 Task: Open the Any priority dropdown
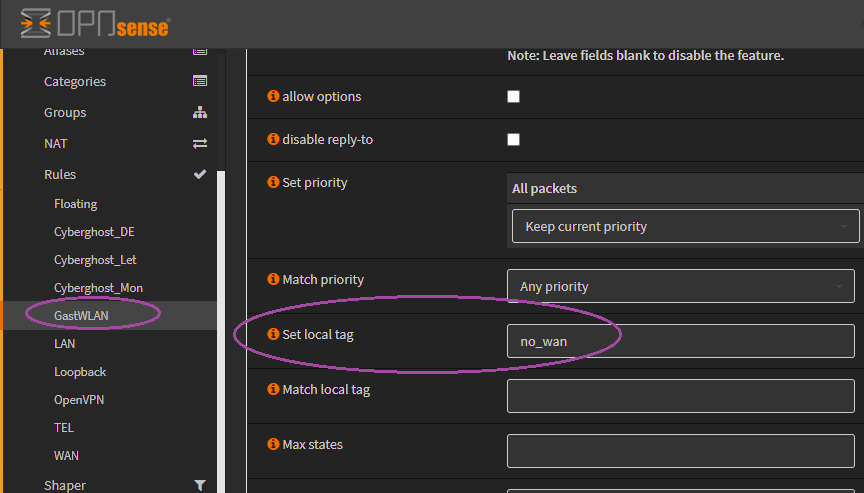point(680,287)
